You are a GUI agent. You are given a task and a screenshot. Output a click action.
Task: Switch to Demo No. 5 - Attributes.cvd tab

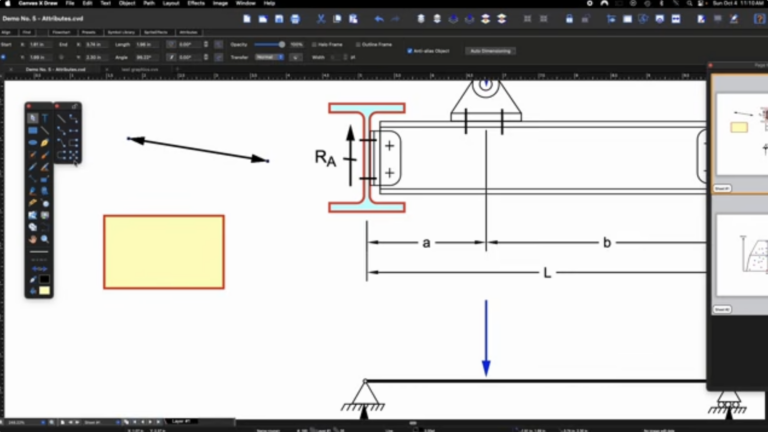[x=55, y=70]
